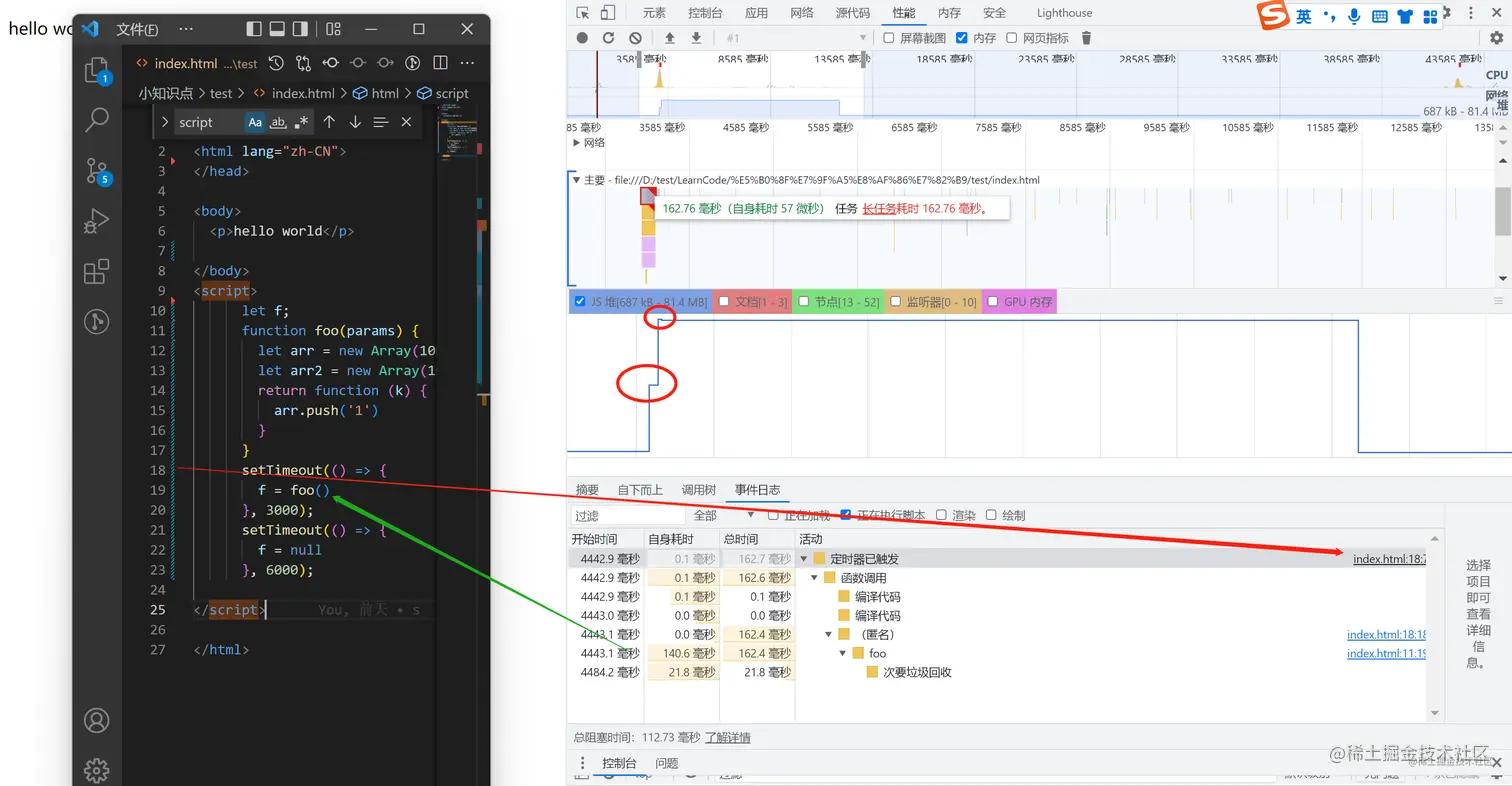Click 了解详情 link
This screenshot has height=786, width=1512.
pyautogui.click(x=728, y=737)
